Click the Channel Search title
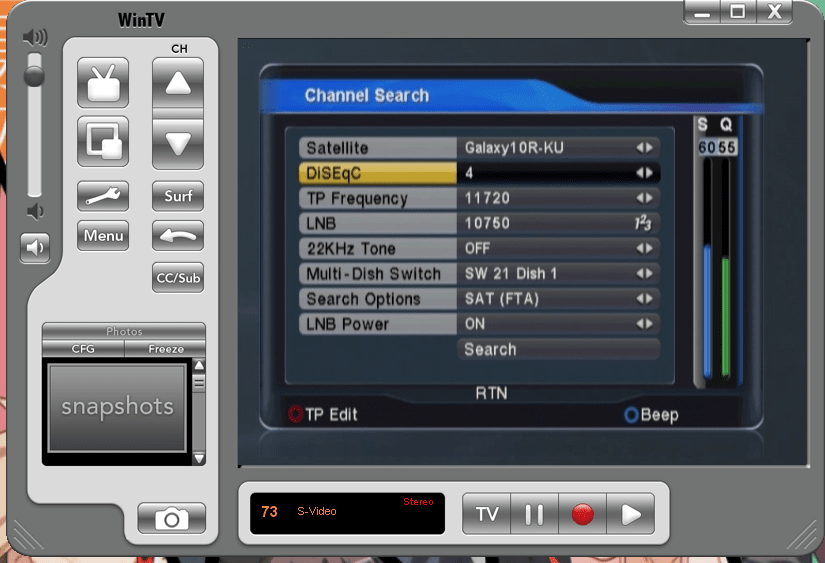 (x=367, y=96)
